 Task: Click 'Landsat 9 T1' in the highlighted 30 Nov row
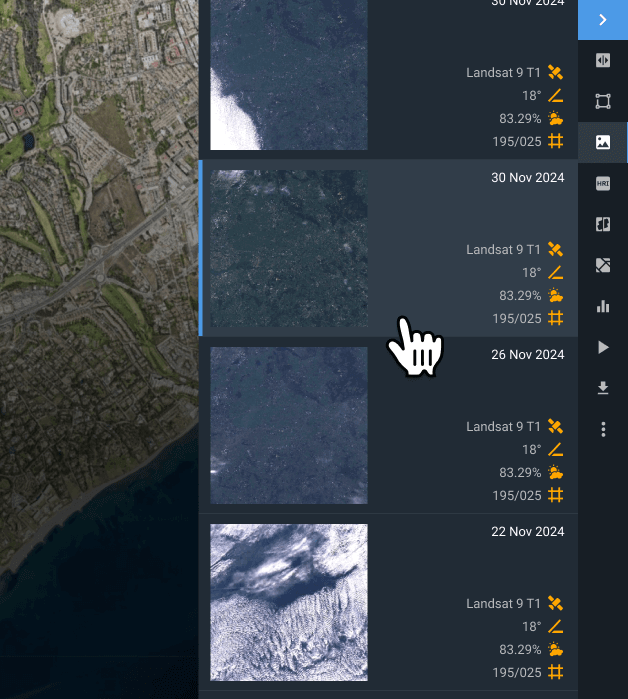503,250
